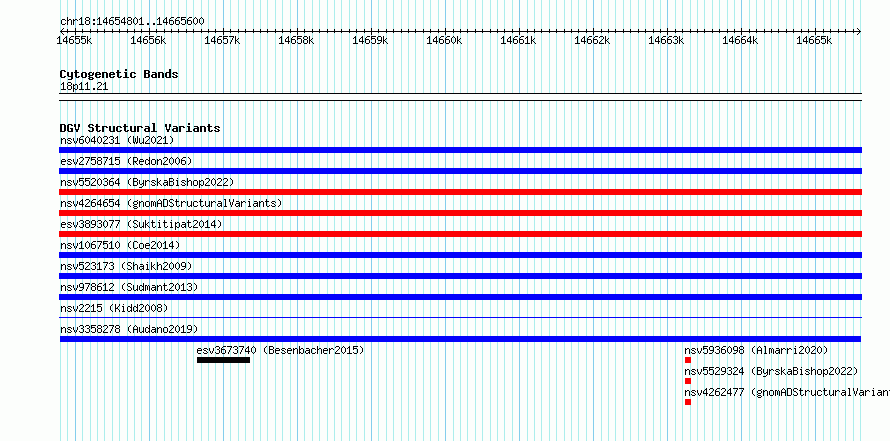Open the nsv5936098 (Almarri2020) label
The height and width of the screenshot is (441, 890).
point(756,350)
